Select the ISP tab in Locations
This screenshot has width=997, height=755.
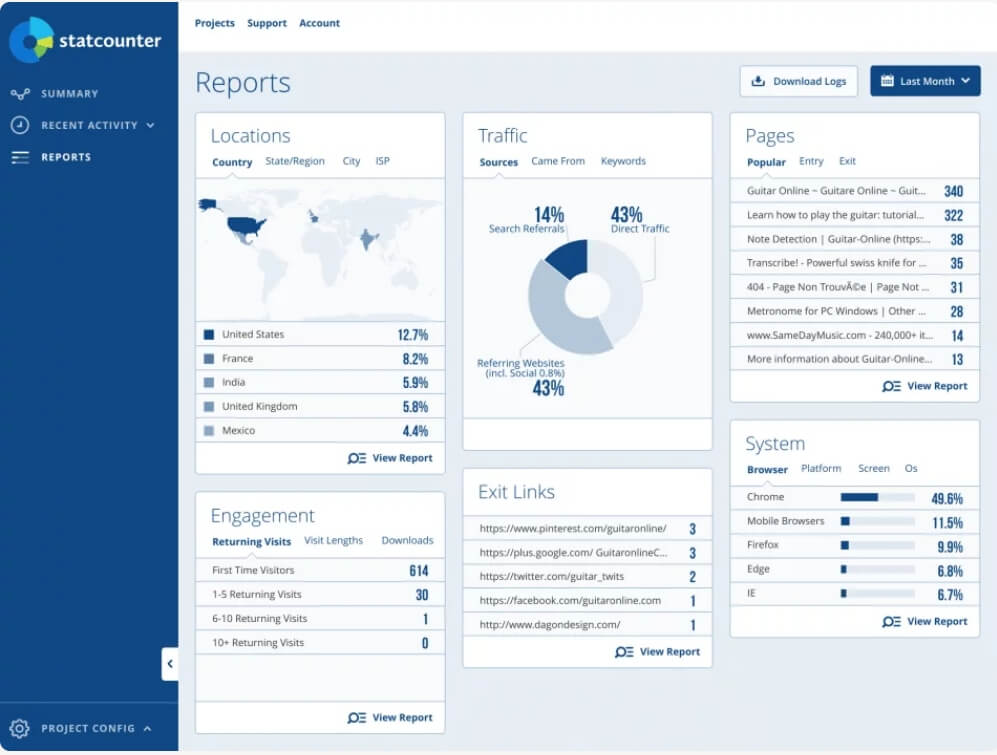coord(382,162)
